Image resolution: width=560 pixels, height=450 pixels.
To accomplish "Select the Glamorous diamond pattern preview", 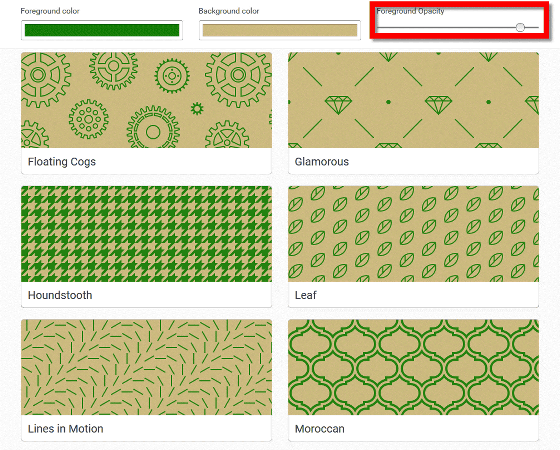I will (413, 100).
